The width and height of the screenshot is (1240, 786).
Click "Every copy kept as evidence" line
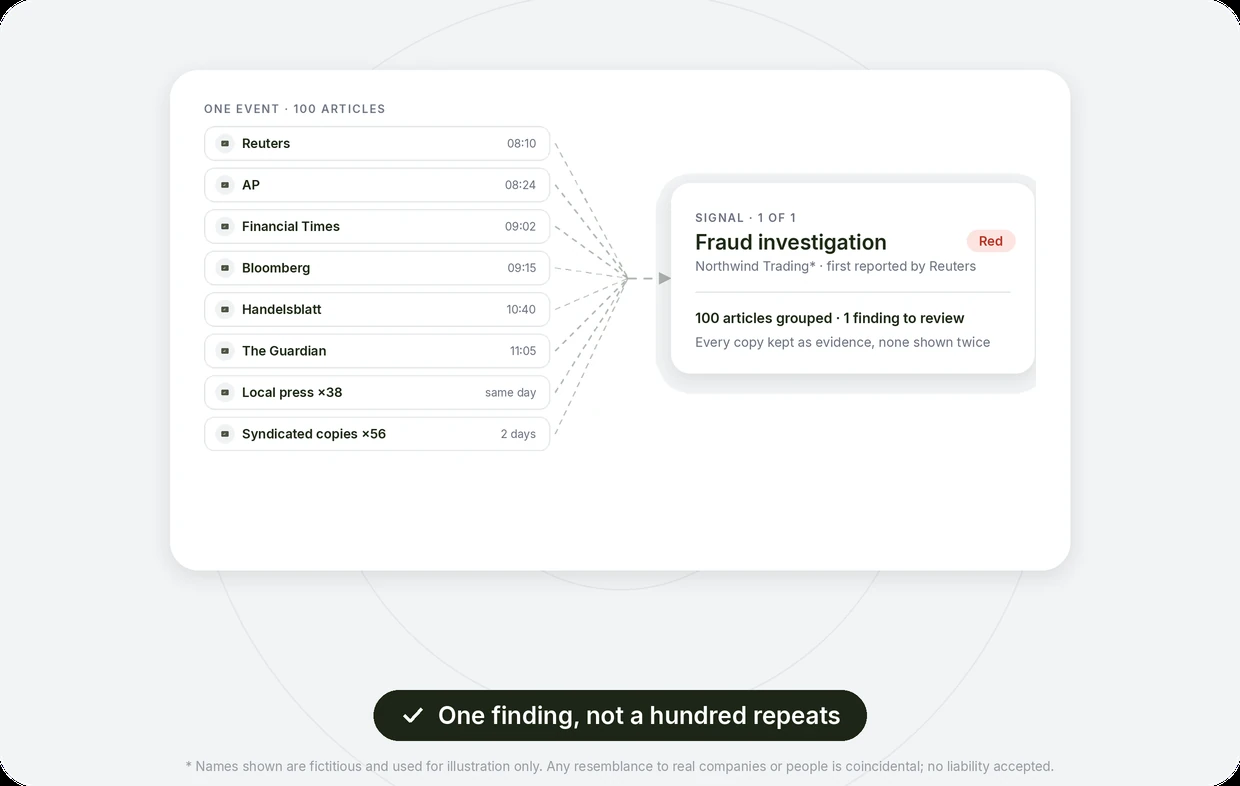click(x=842, y=342)
